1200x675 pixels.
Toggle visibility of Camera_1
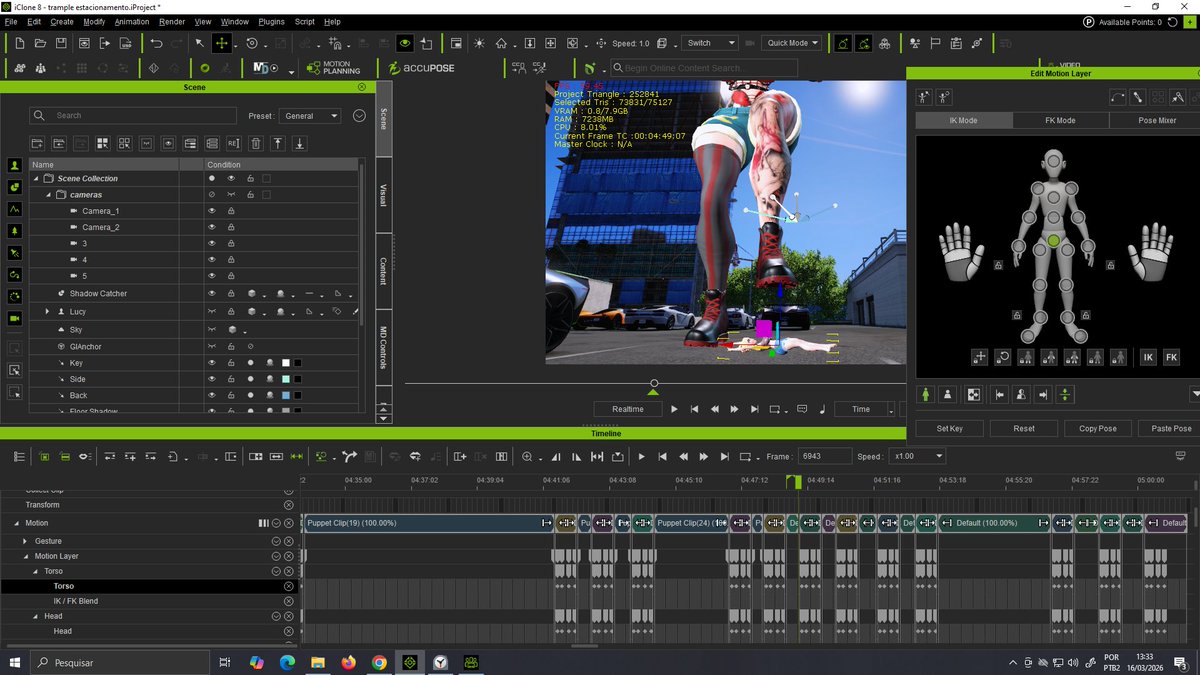[x=211, y=211]
